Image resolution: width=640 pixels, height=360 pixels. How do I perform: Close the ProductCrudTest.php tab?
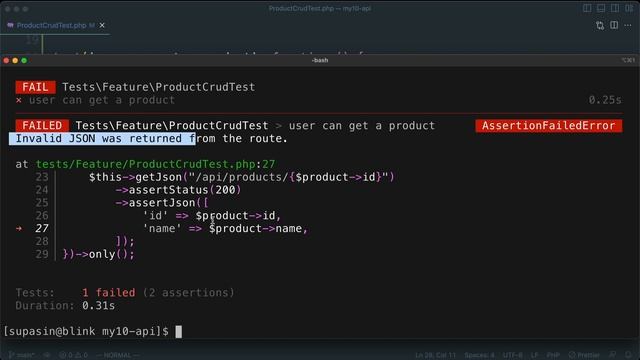click(102, 25)
